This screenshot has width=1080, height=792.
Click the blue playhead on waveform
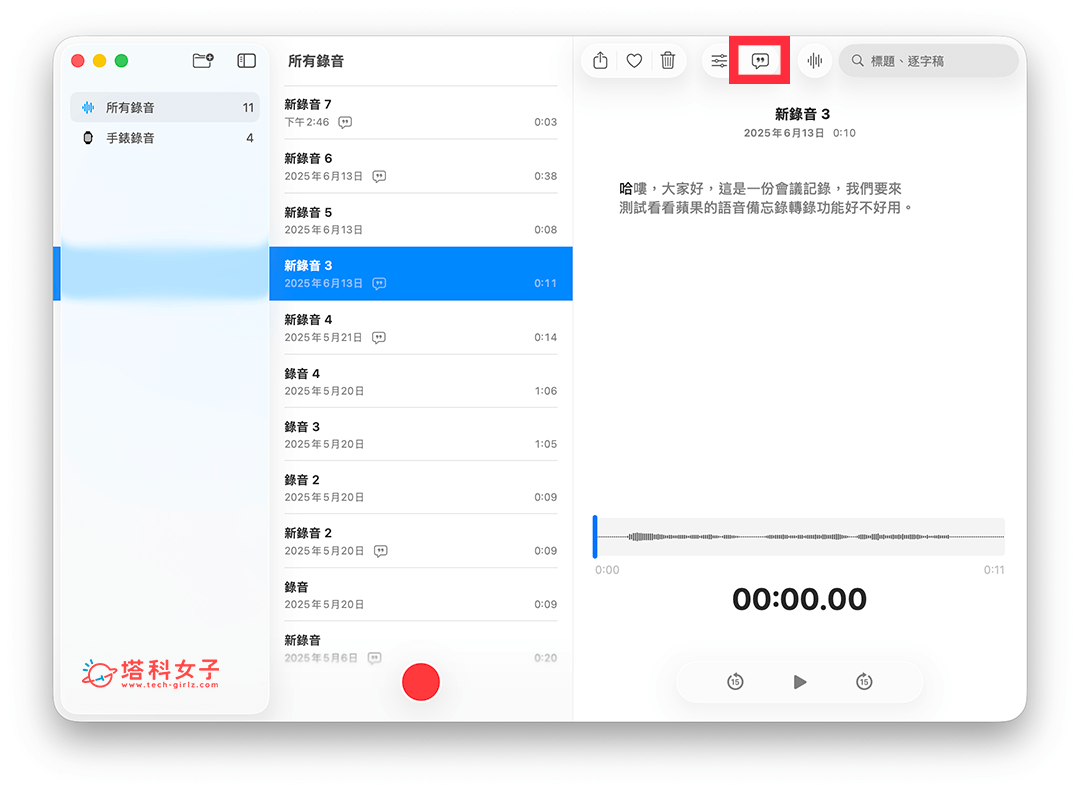click(595, 536)
